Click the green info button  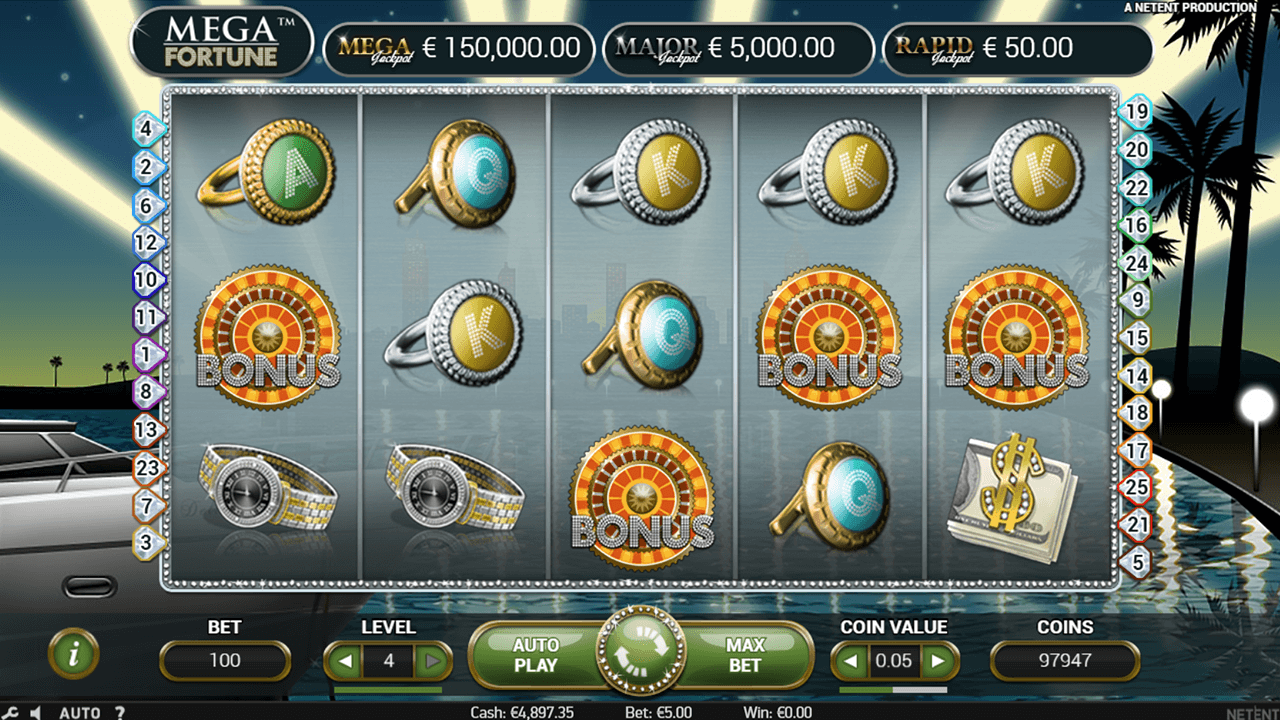coord(73,654)
